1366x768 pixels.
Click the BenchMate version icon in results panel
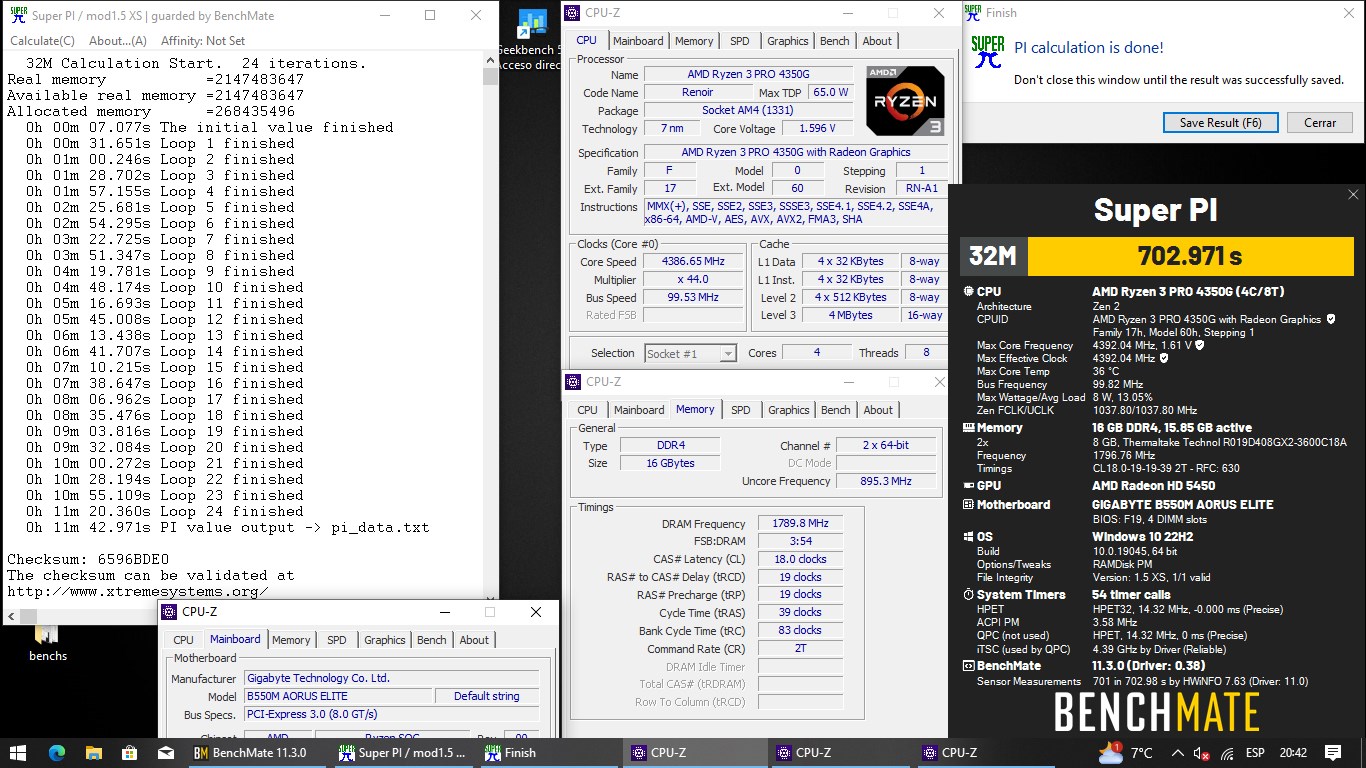[968, 666]
